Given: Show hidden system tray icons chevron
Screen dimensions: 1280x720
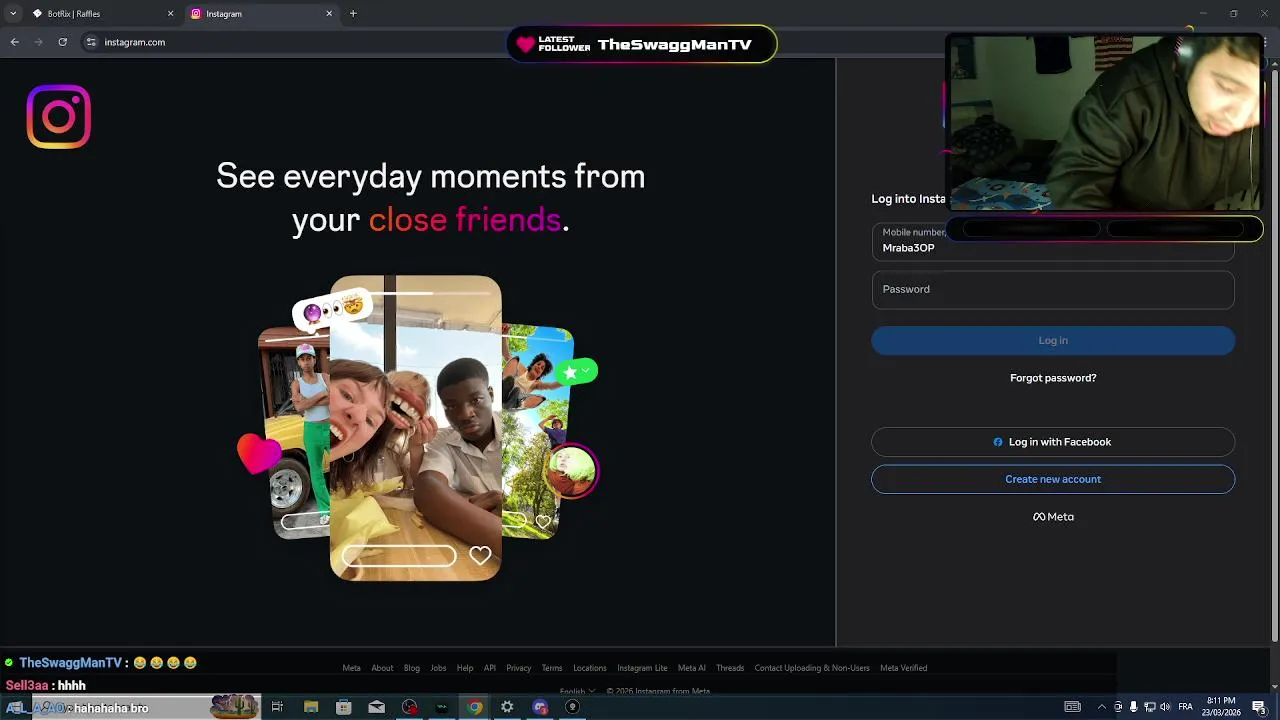Looking at the screenshot, I should [x=1101, y=707].
